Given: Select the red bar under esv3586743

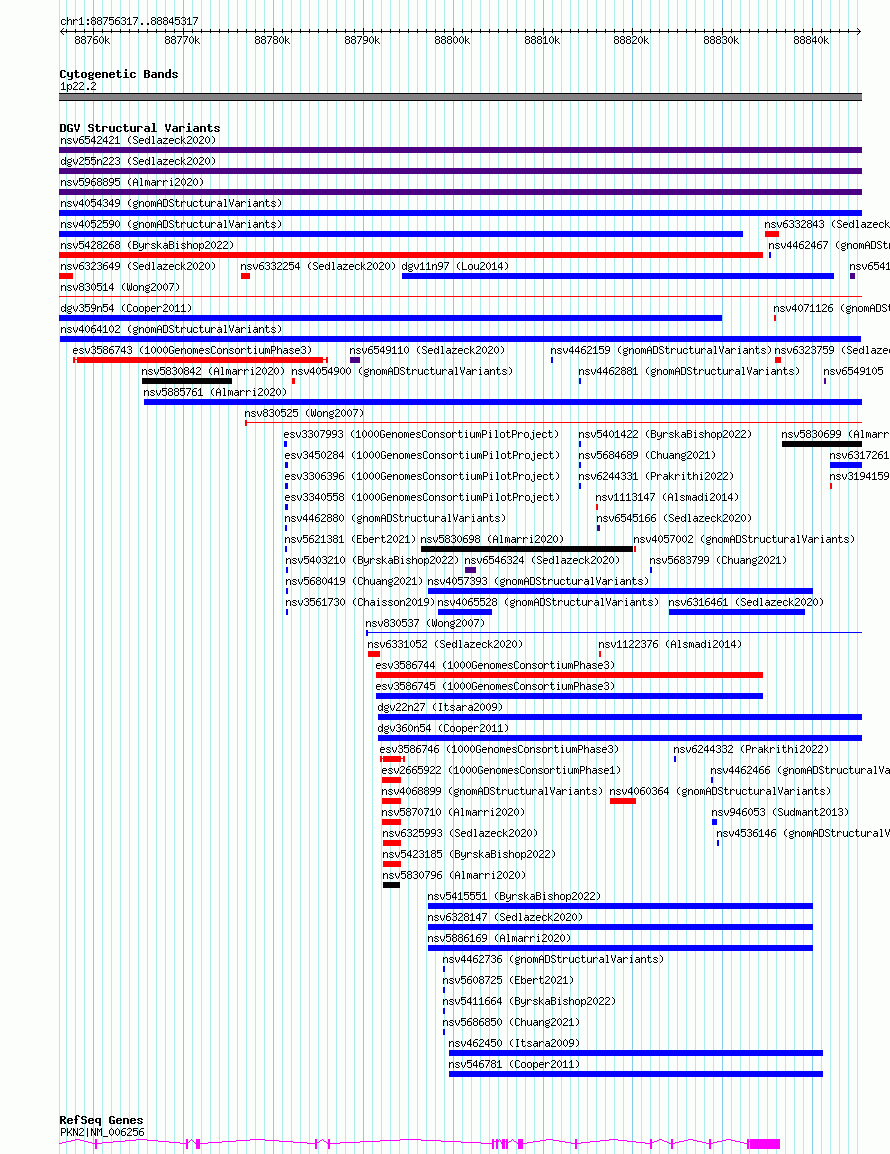Looking at the screenshot, I should tap(200, 360).
